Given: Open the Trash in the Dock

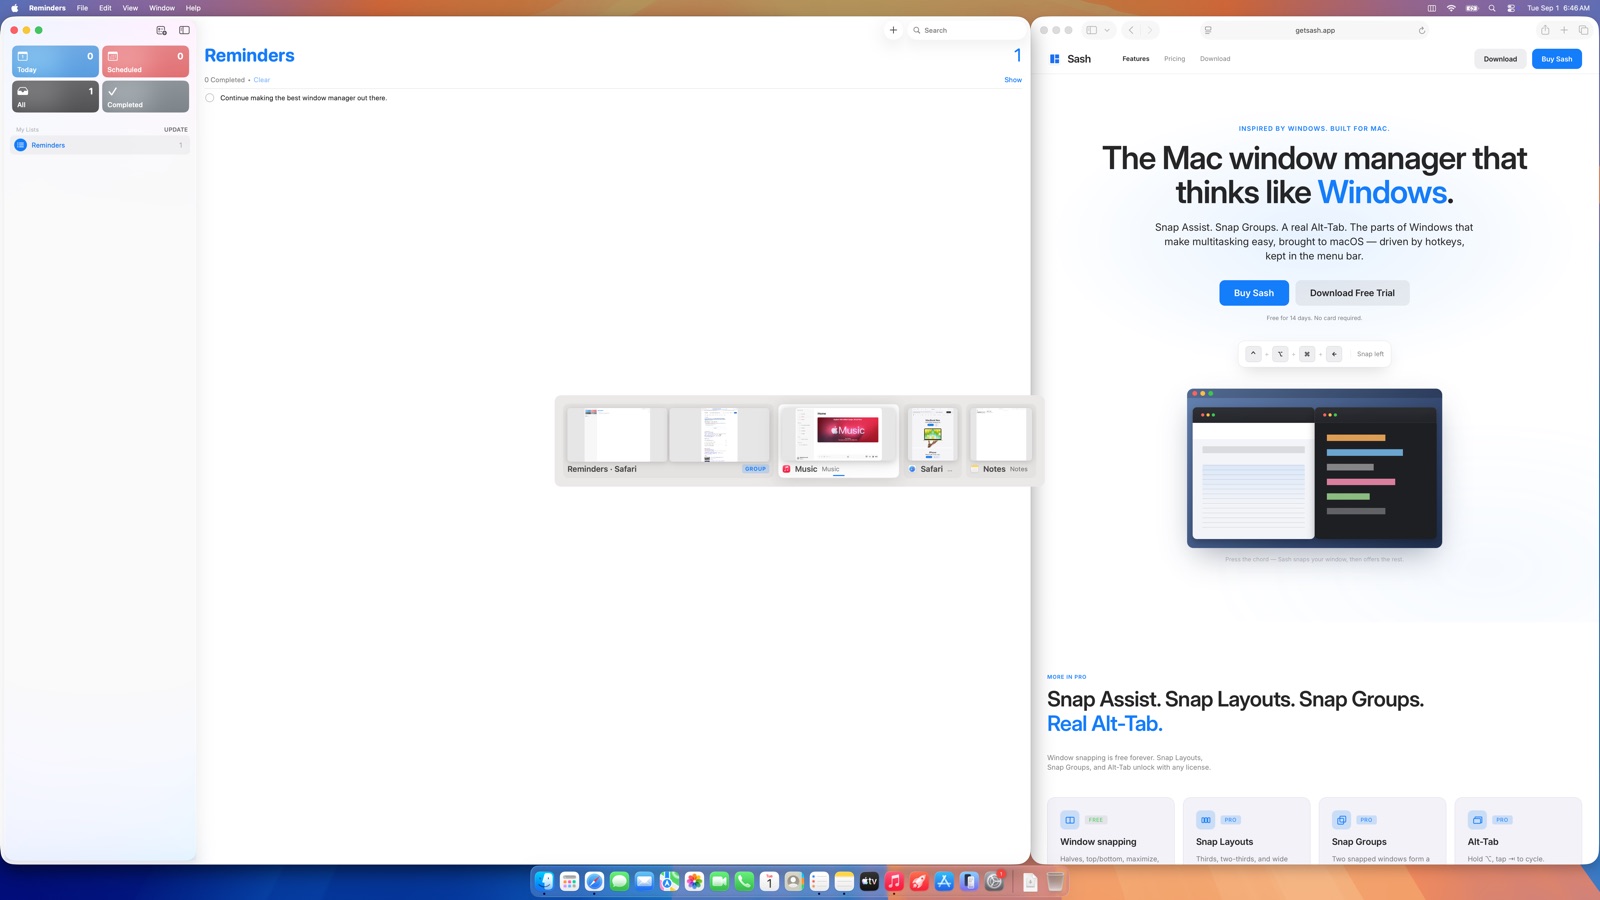Looking at the screenshot, I should pyautogui.click(x=1055, y=881).
